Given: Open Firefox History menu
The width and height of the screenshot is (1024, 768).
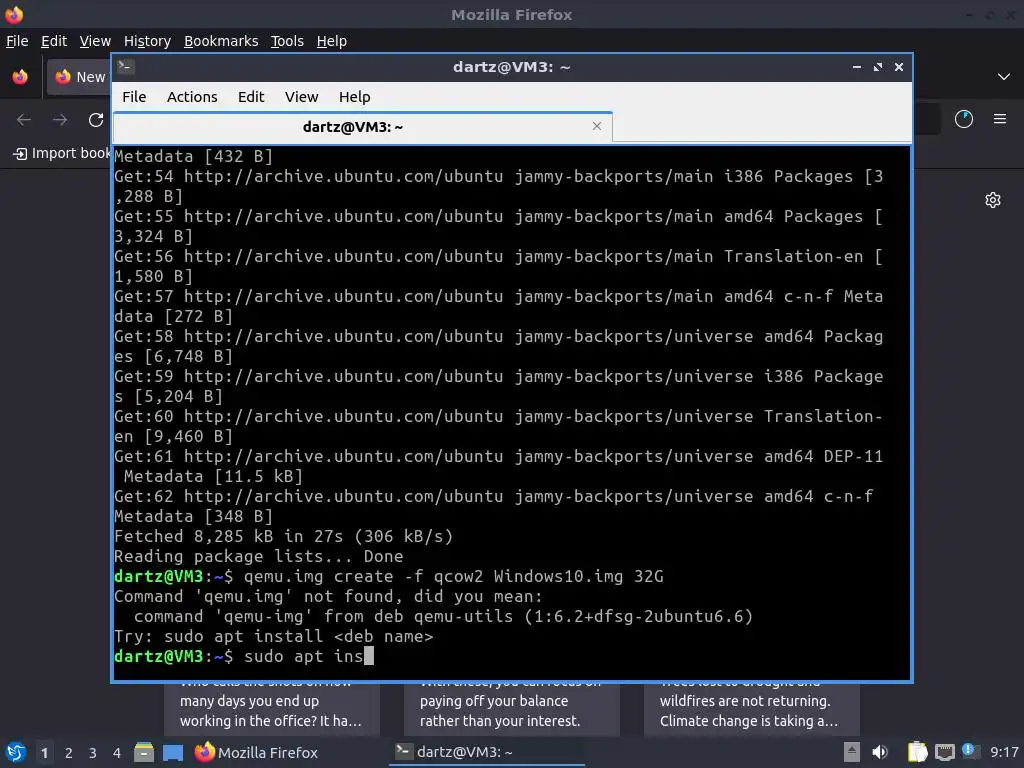Looking at the screenshot, I should 147,41.
